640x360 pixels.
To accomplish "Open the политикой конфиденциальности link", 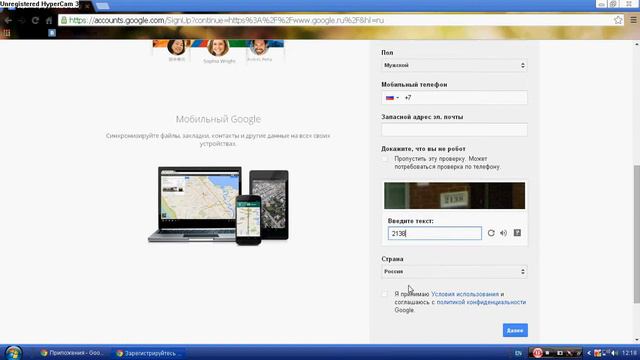I will click(481, 302).
